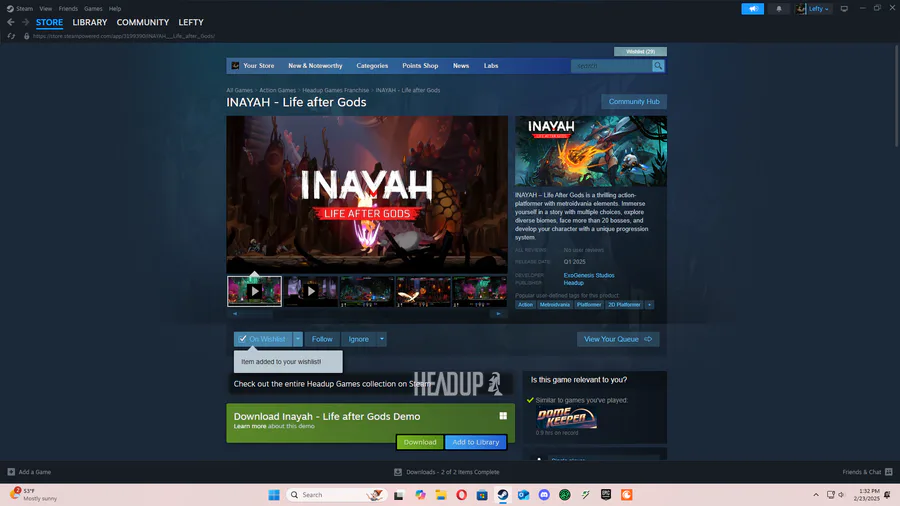Open the Headup publisher link
Image resolution: width=900 pixels, height=506 pixels.
(x=573, y=283)
